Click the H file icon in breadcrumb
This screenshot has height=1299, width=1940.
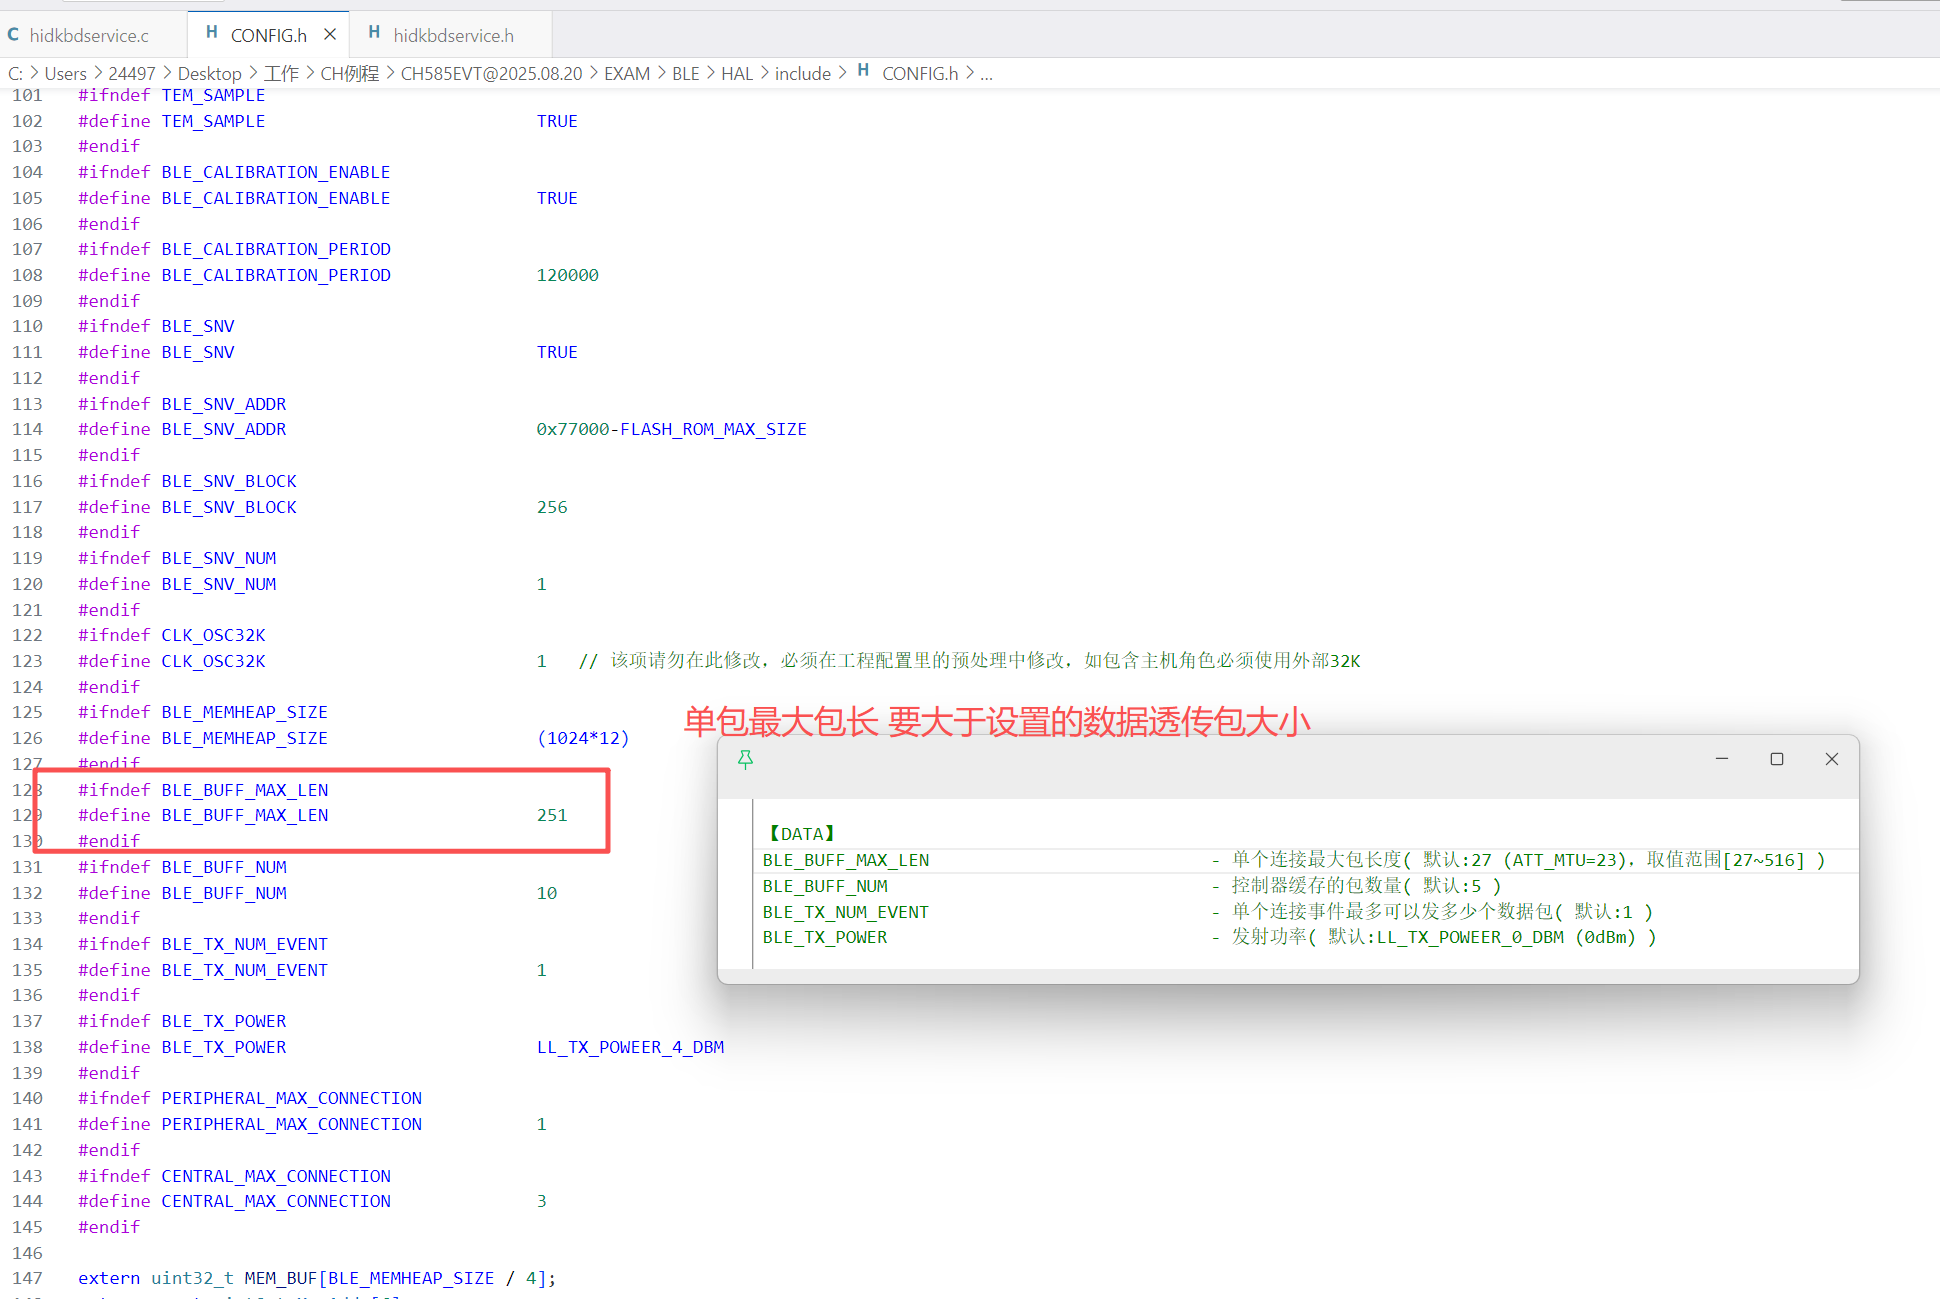(x=863, y=71)
